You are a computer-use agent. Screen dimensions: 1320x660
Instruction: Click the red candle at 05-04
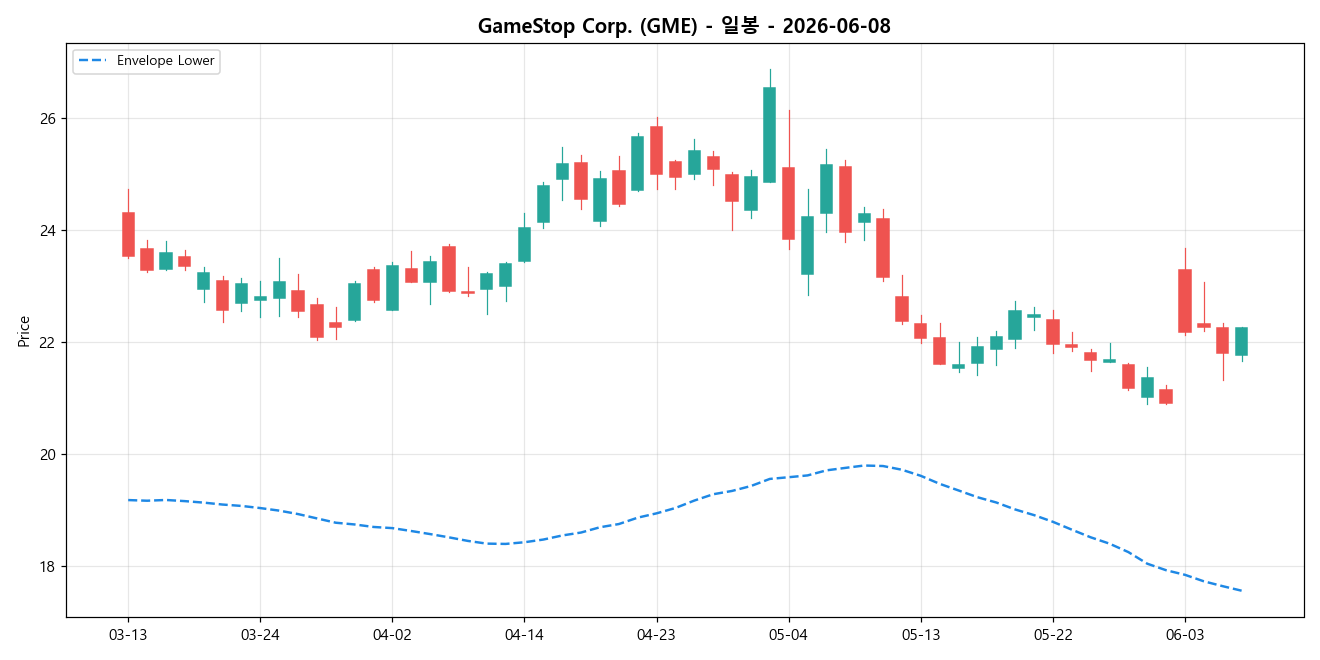click(x=788, y=203)
